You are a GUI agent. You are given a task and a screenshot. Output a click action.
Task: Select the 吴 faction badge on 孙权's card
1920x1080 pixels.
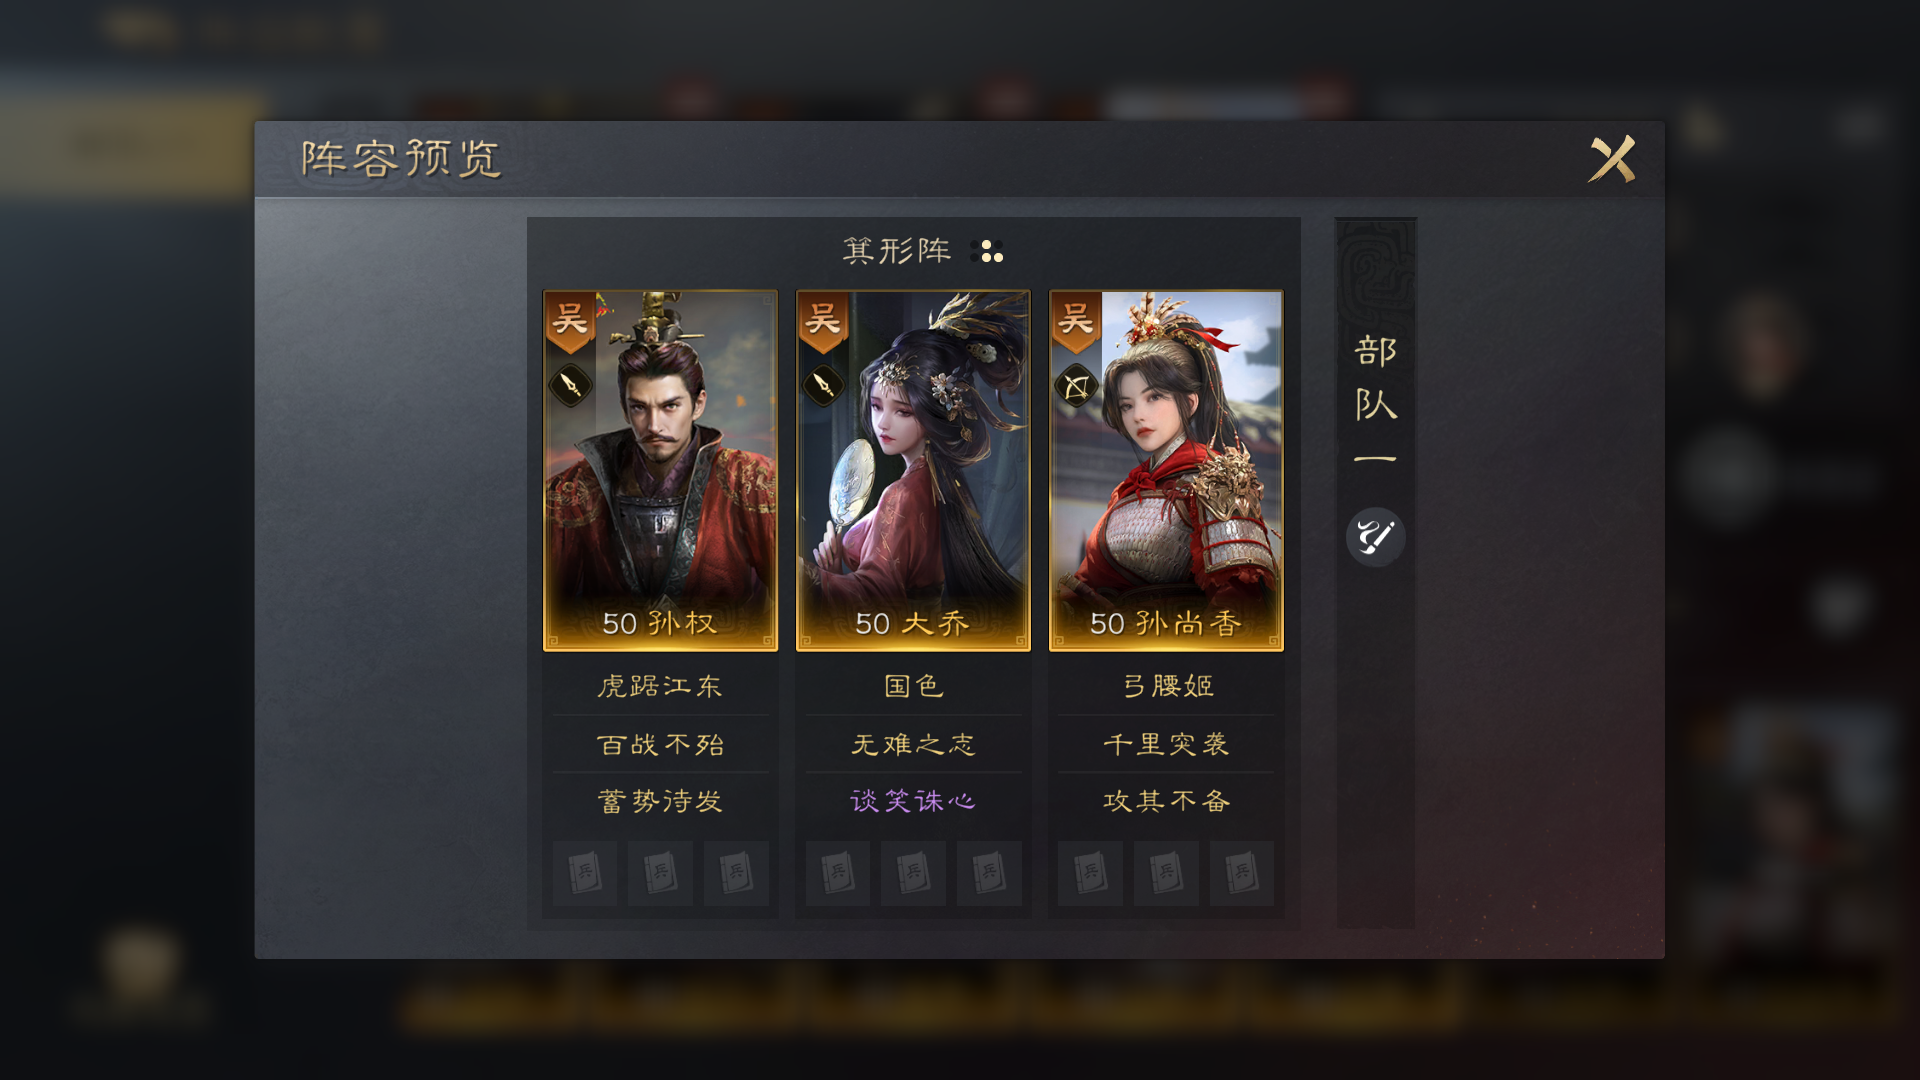570,322
